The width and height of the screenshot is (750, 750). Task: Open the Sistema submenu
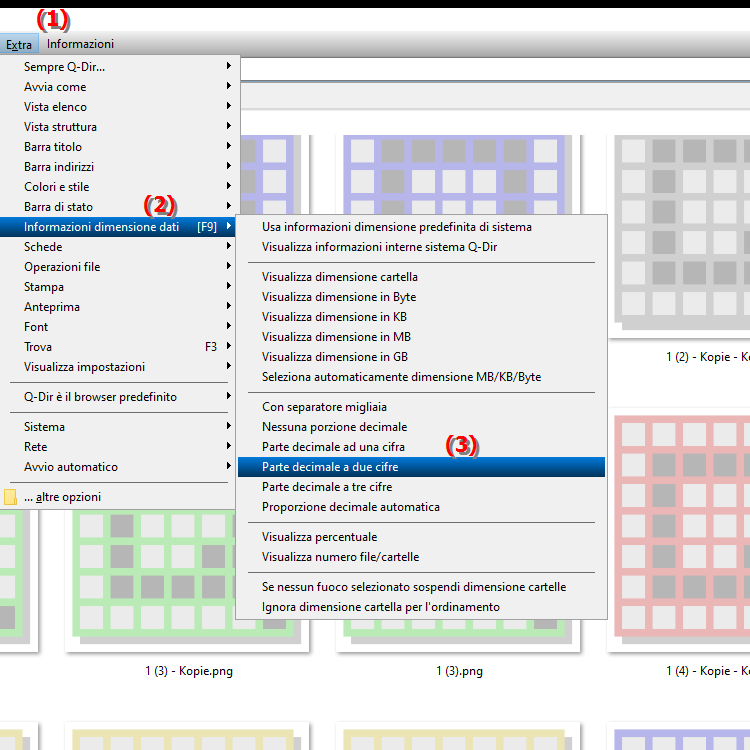point(118,427)
